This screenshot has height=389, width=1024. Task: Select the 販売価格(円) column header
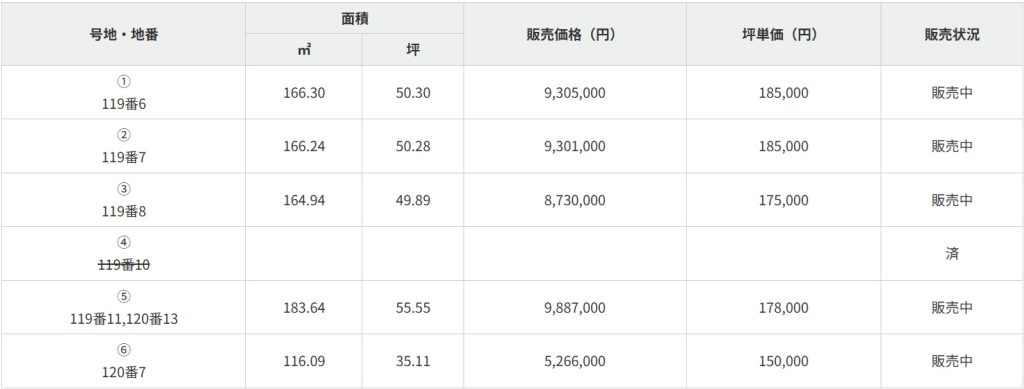575,34
